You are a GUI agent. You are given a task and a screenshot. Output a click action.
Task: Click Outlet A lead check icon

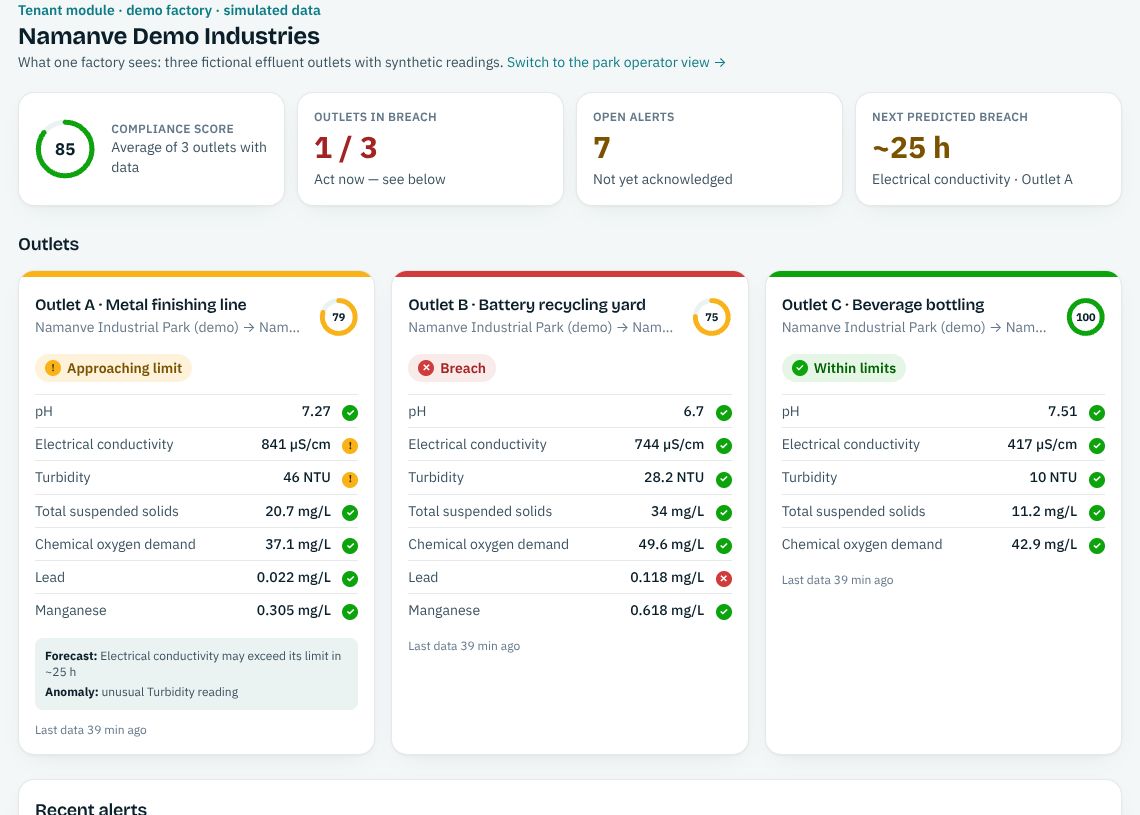point(350,579)
